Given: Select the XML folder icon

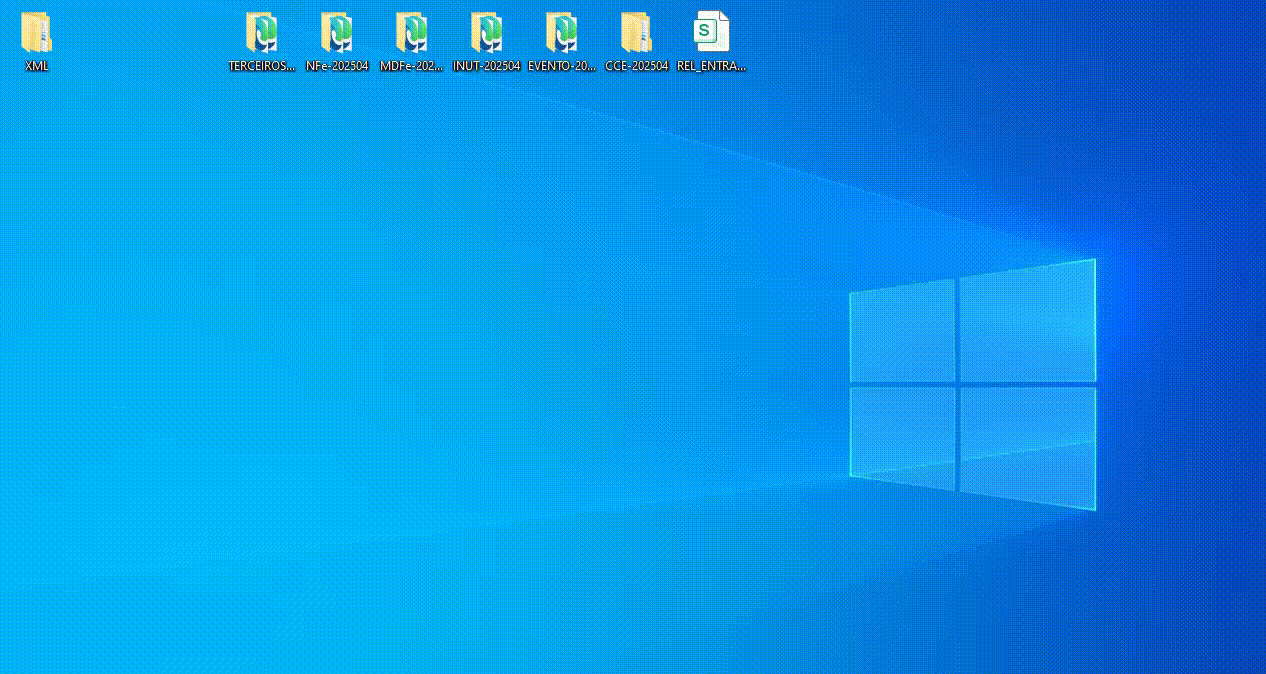Looking at the screenshot, I should [36, 32].
